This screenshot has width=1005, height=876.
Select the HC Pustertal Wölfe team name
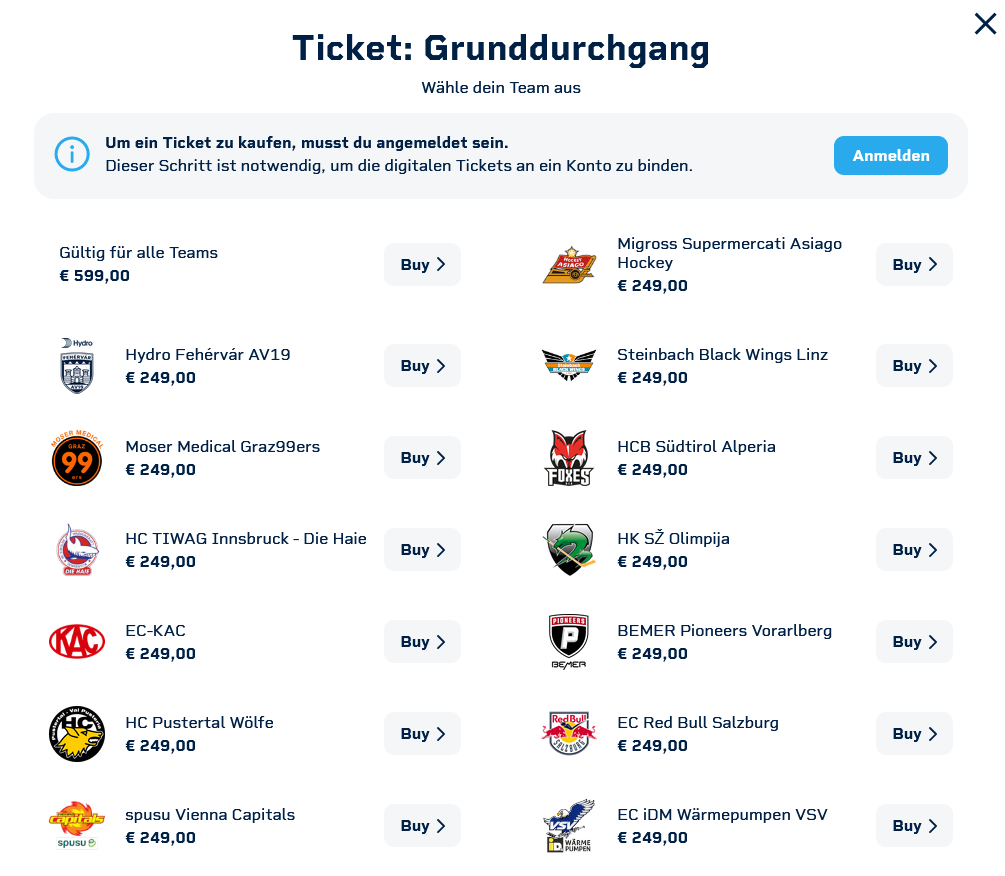[199, 723]
